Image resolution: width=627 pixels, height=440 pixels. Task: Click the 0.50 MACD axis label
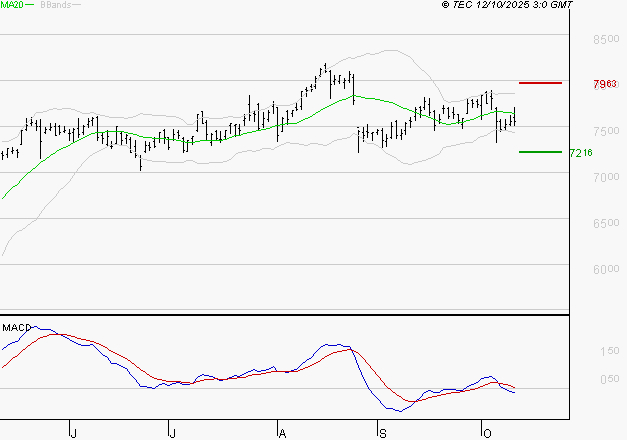coord(610,379)
